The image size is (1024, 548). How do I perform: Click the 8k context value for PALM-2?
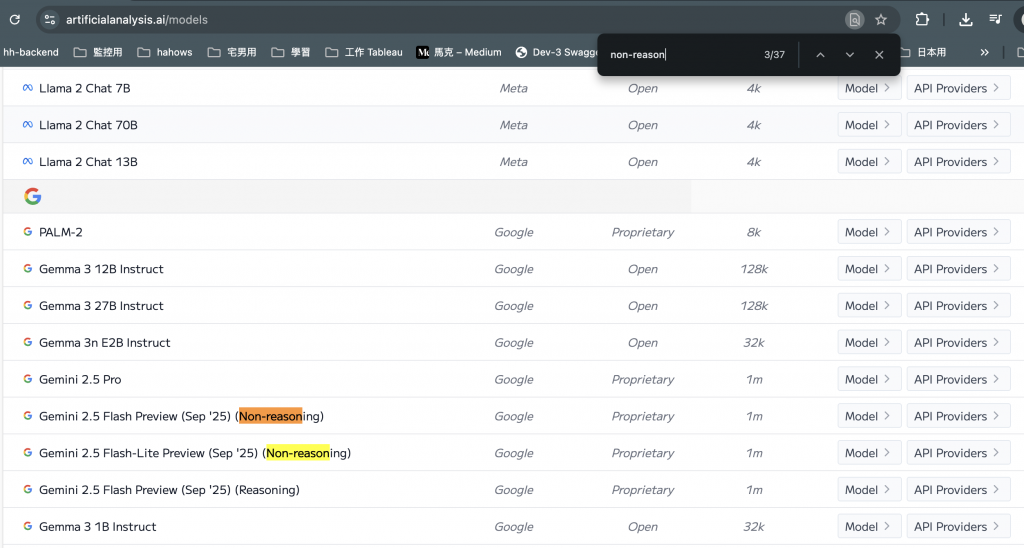[754, 232]
